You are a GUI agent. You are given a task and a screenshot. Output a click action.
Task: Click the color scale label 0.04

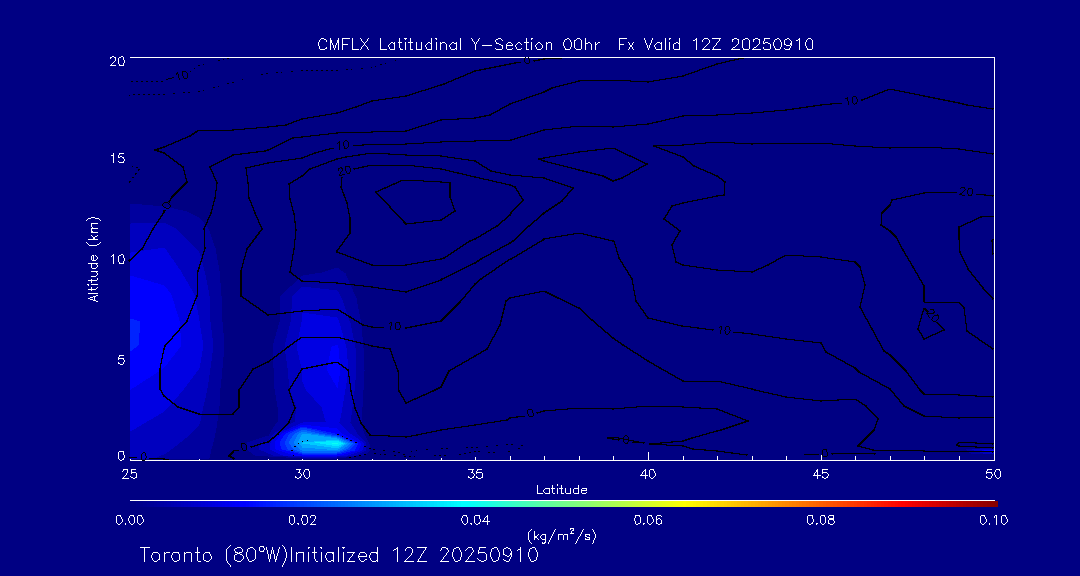point(475,520)
